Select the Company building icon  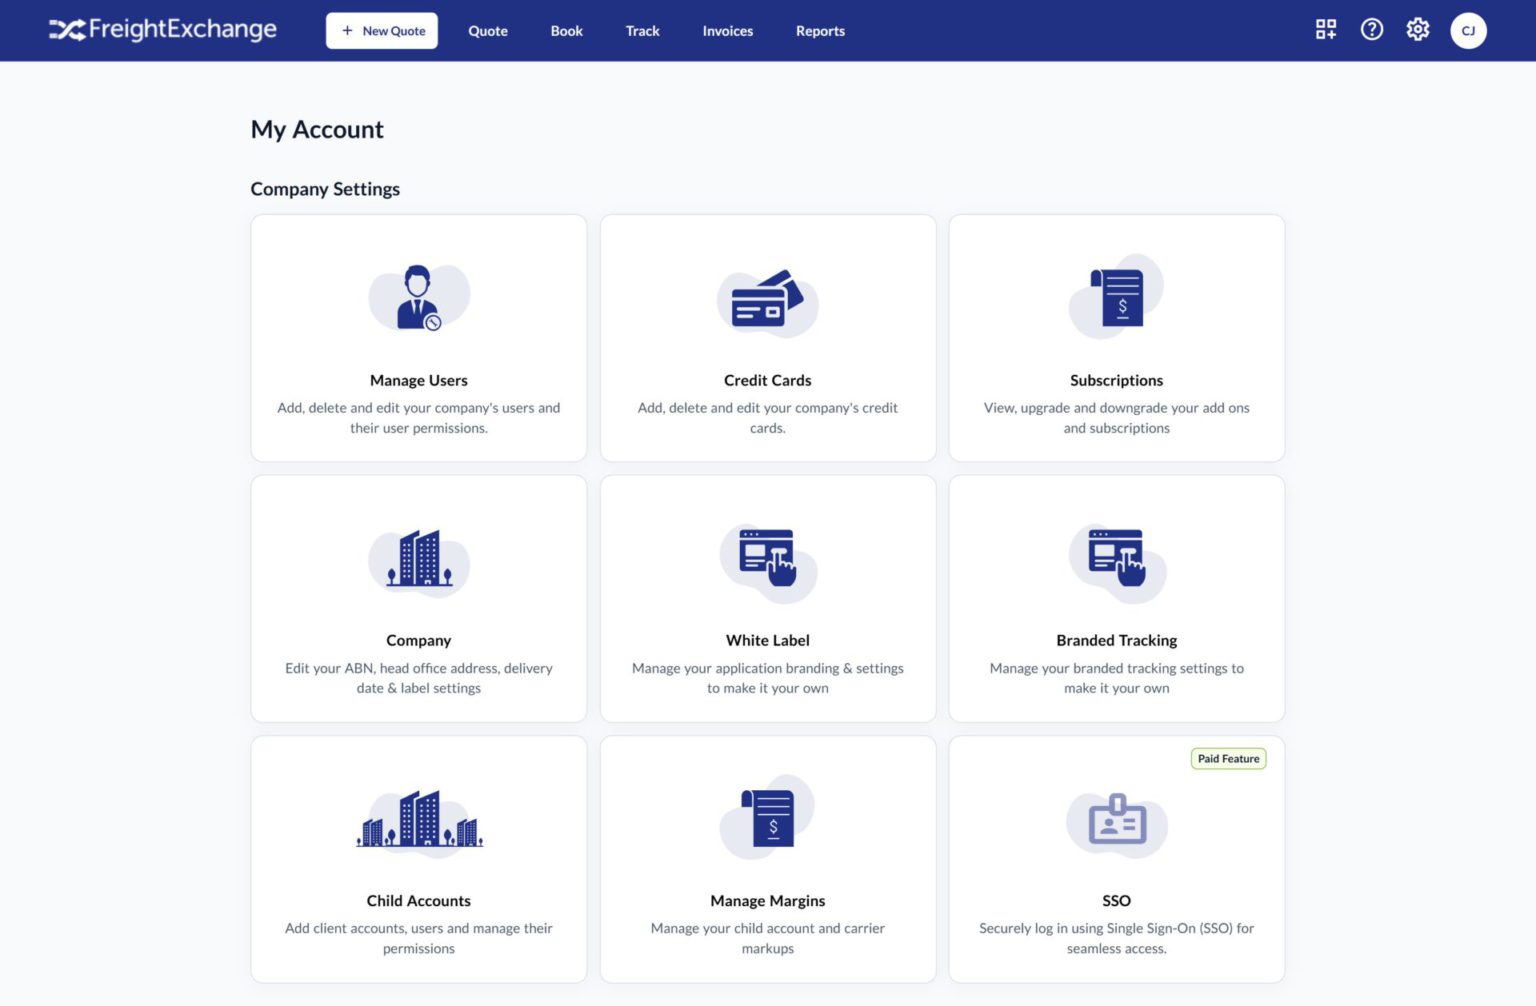(x=419, y=560)
